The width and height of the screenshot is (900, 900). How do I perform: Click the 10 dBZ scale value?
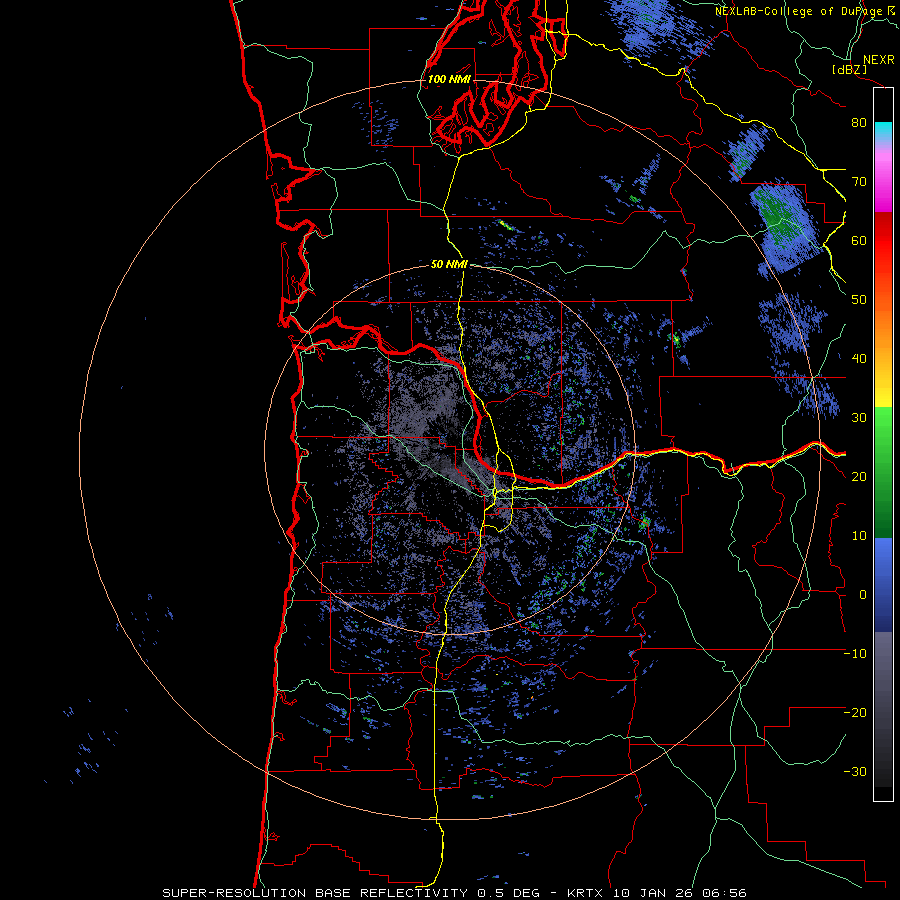pos(859,536)
